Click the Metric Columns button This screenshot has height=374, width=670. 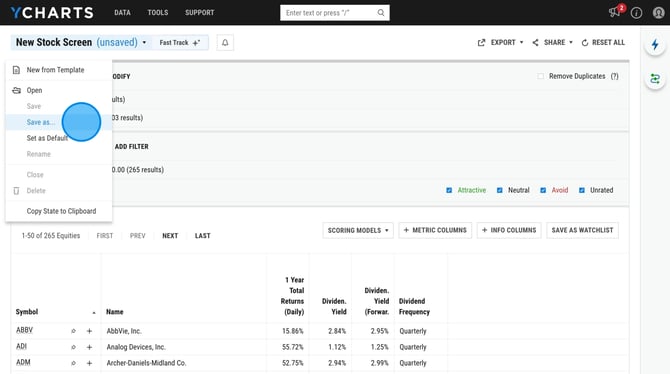coord(435,230)
